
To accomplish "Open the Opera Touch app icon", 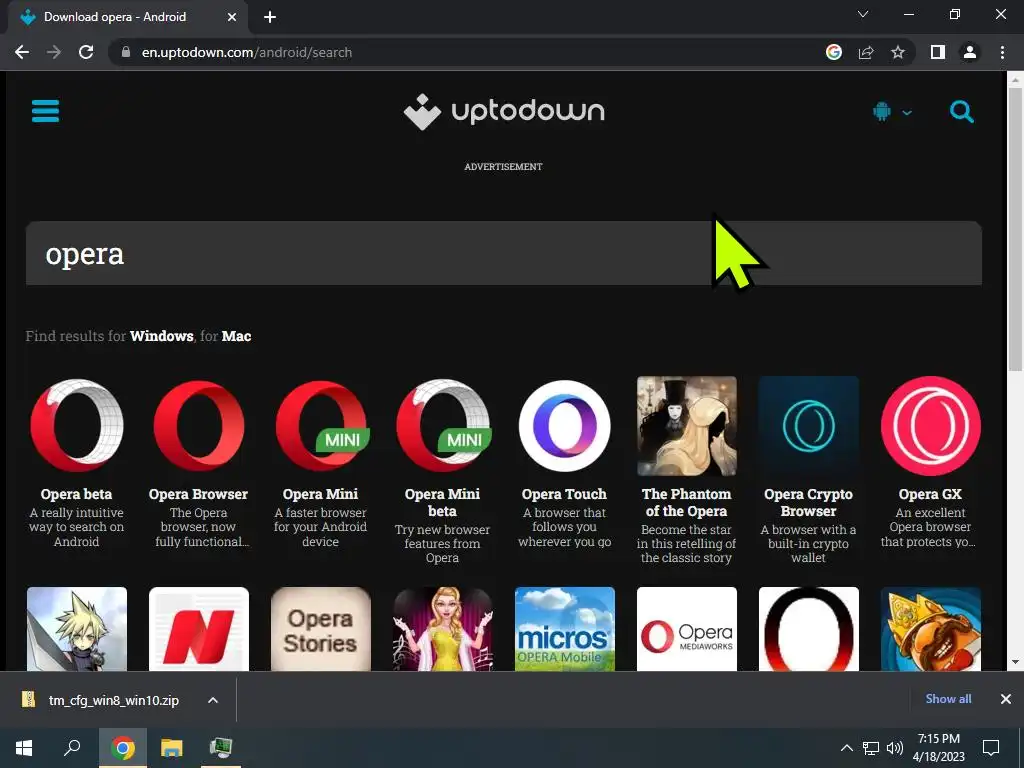I will (x=565, y=426).
